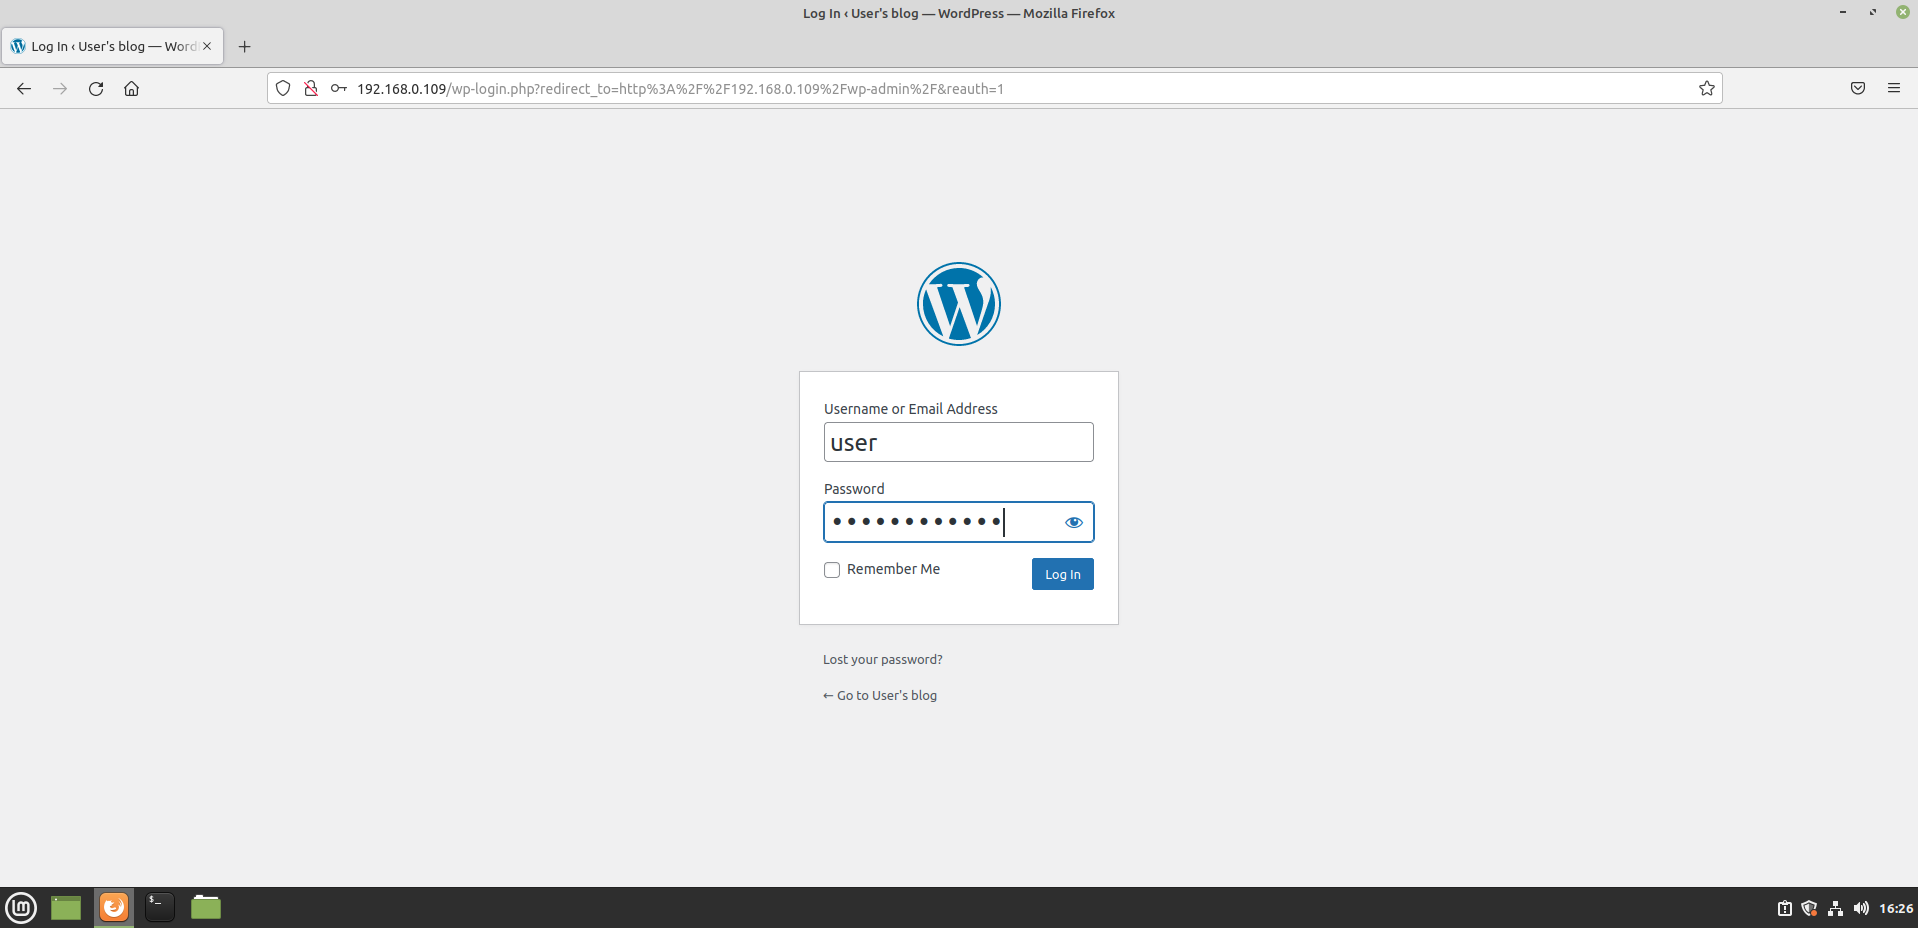This screenshot has height=928, width=1918.
Task: Click the forward navigation arrow
Action: (60, 89)
